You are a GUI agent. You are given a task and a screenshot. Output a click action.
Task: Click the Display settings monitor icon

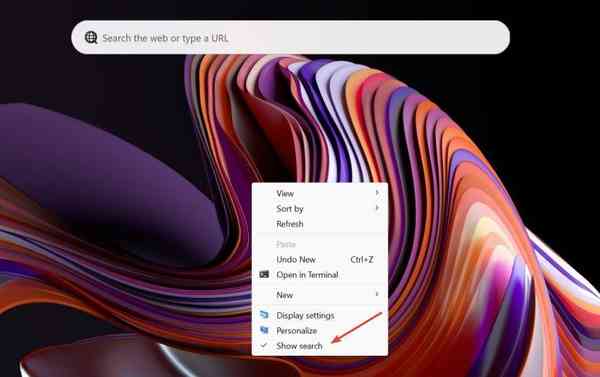coord(264,315)
